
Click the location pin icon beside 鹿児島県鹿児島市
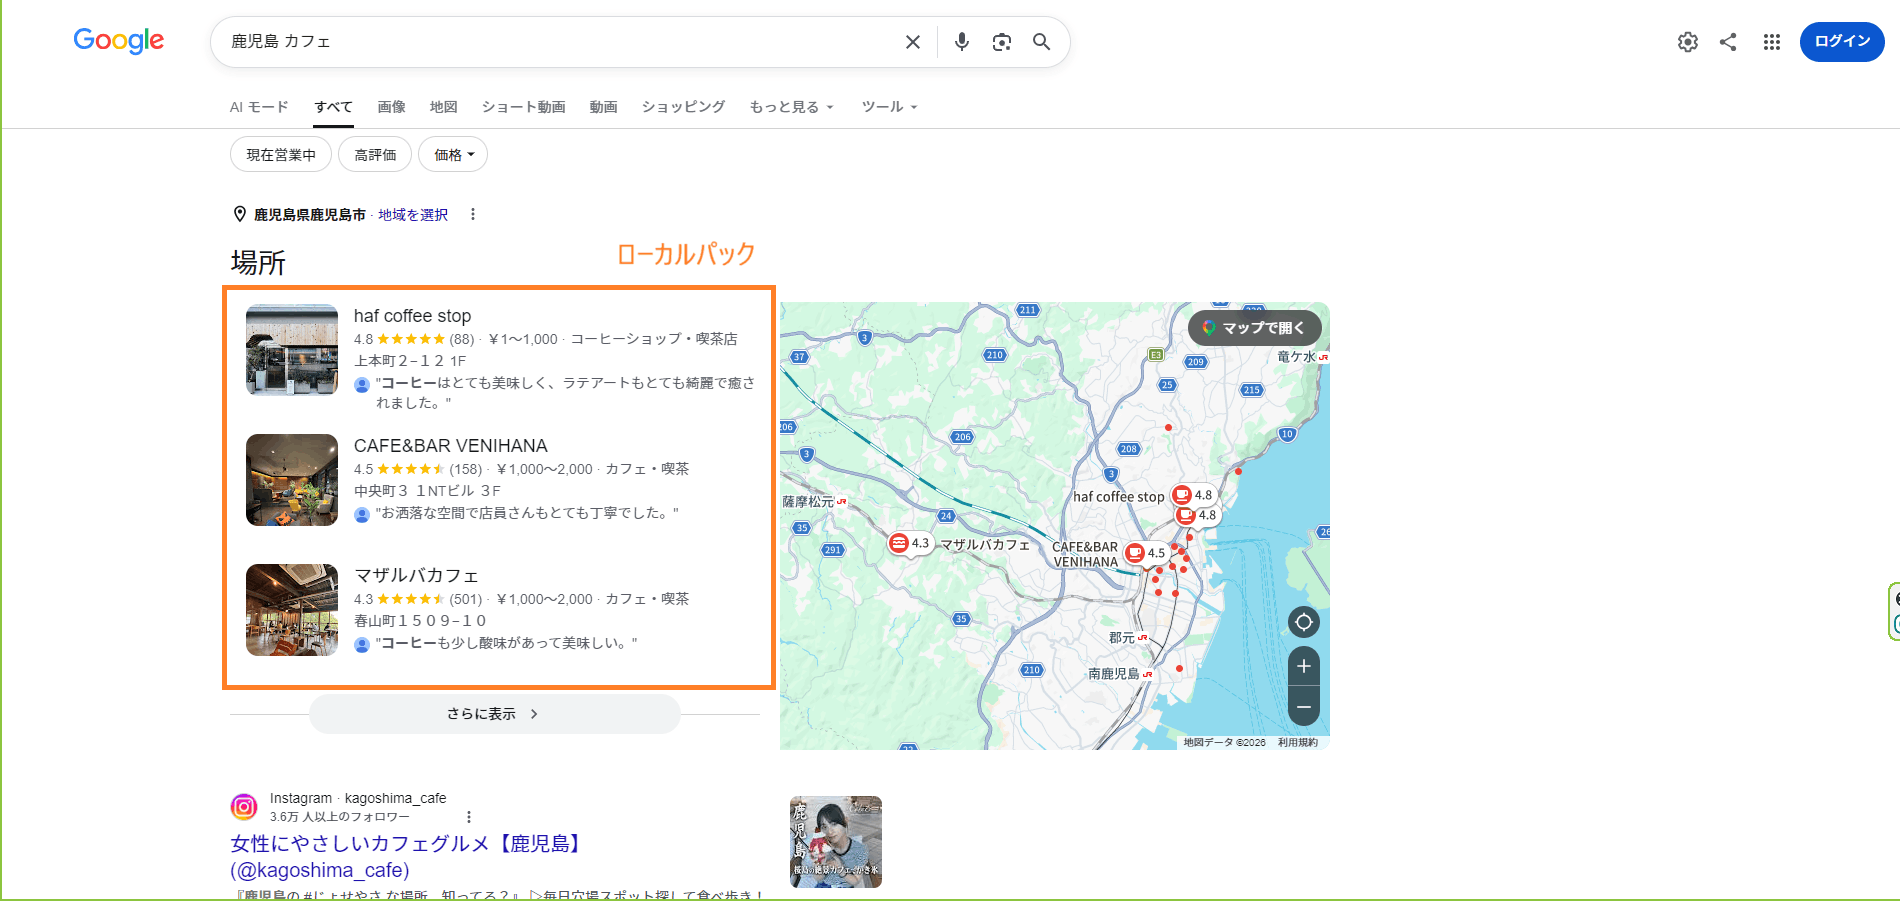coord(240,214)
